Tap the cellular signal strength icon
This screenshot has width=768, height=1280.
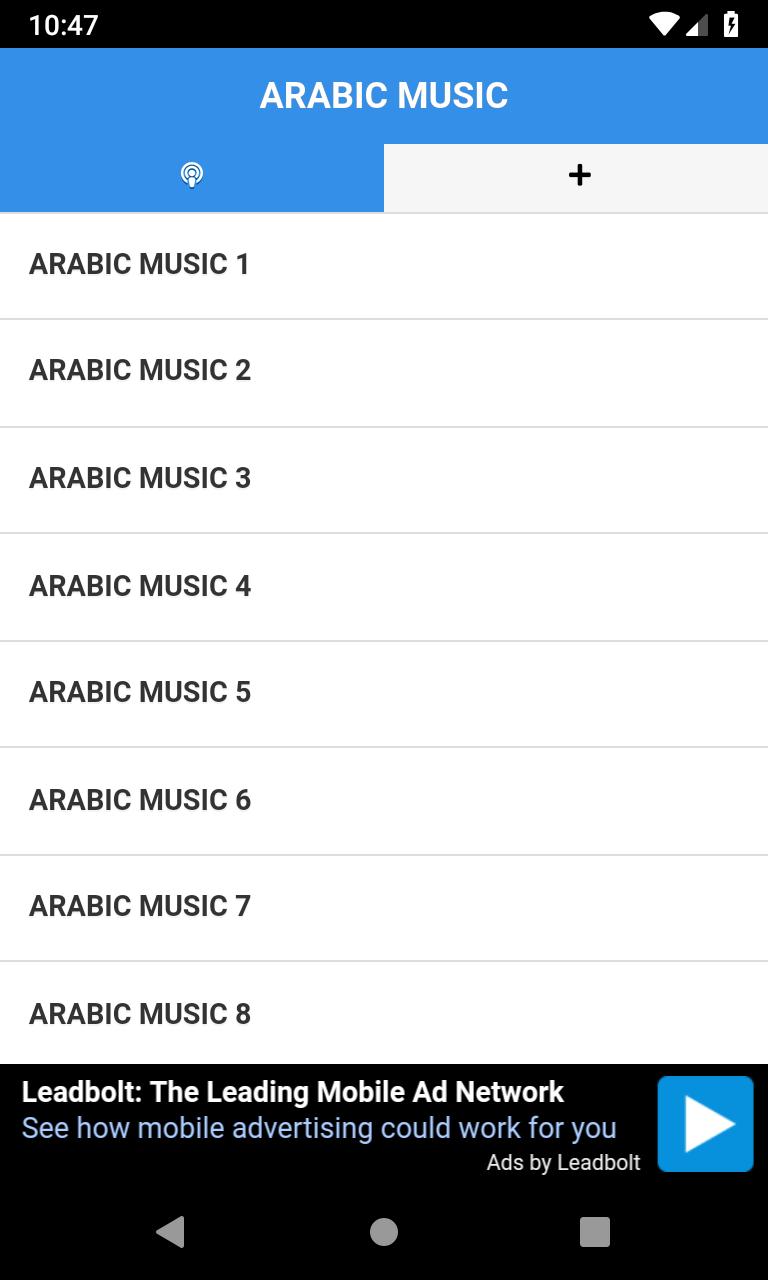697,24
